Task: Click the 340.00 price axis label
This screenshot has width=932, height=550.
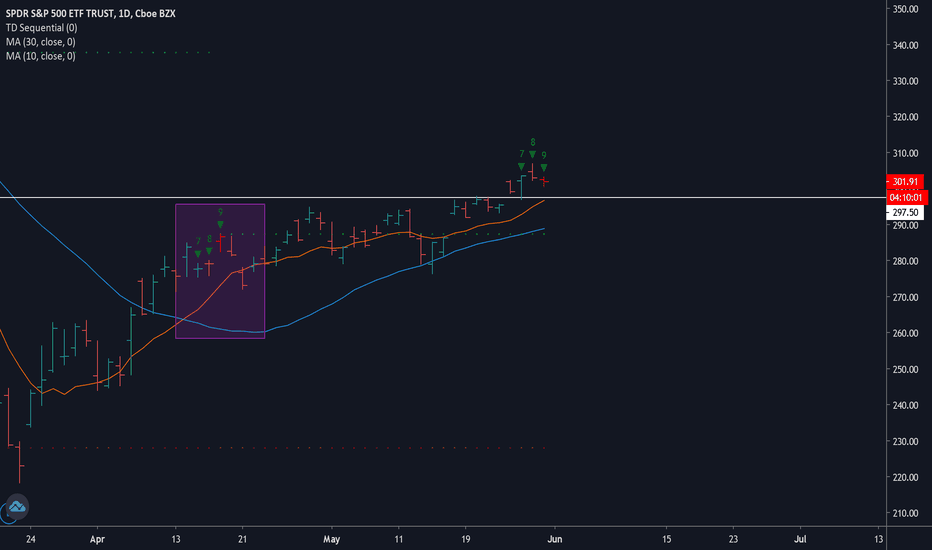Action: [905, 45]
